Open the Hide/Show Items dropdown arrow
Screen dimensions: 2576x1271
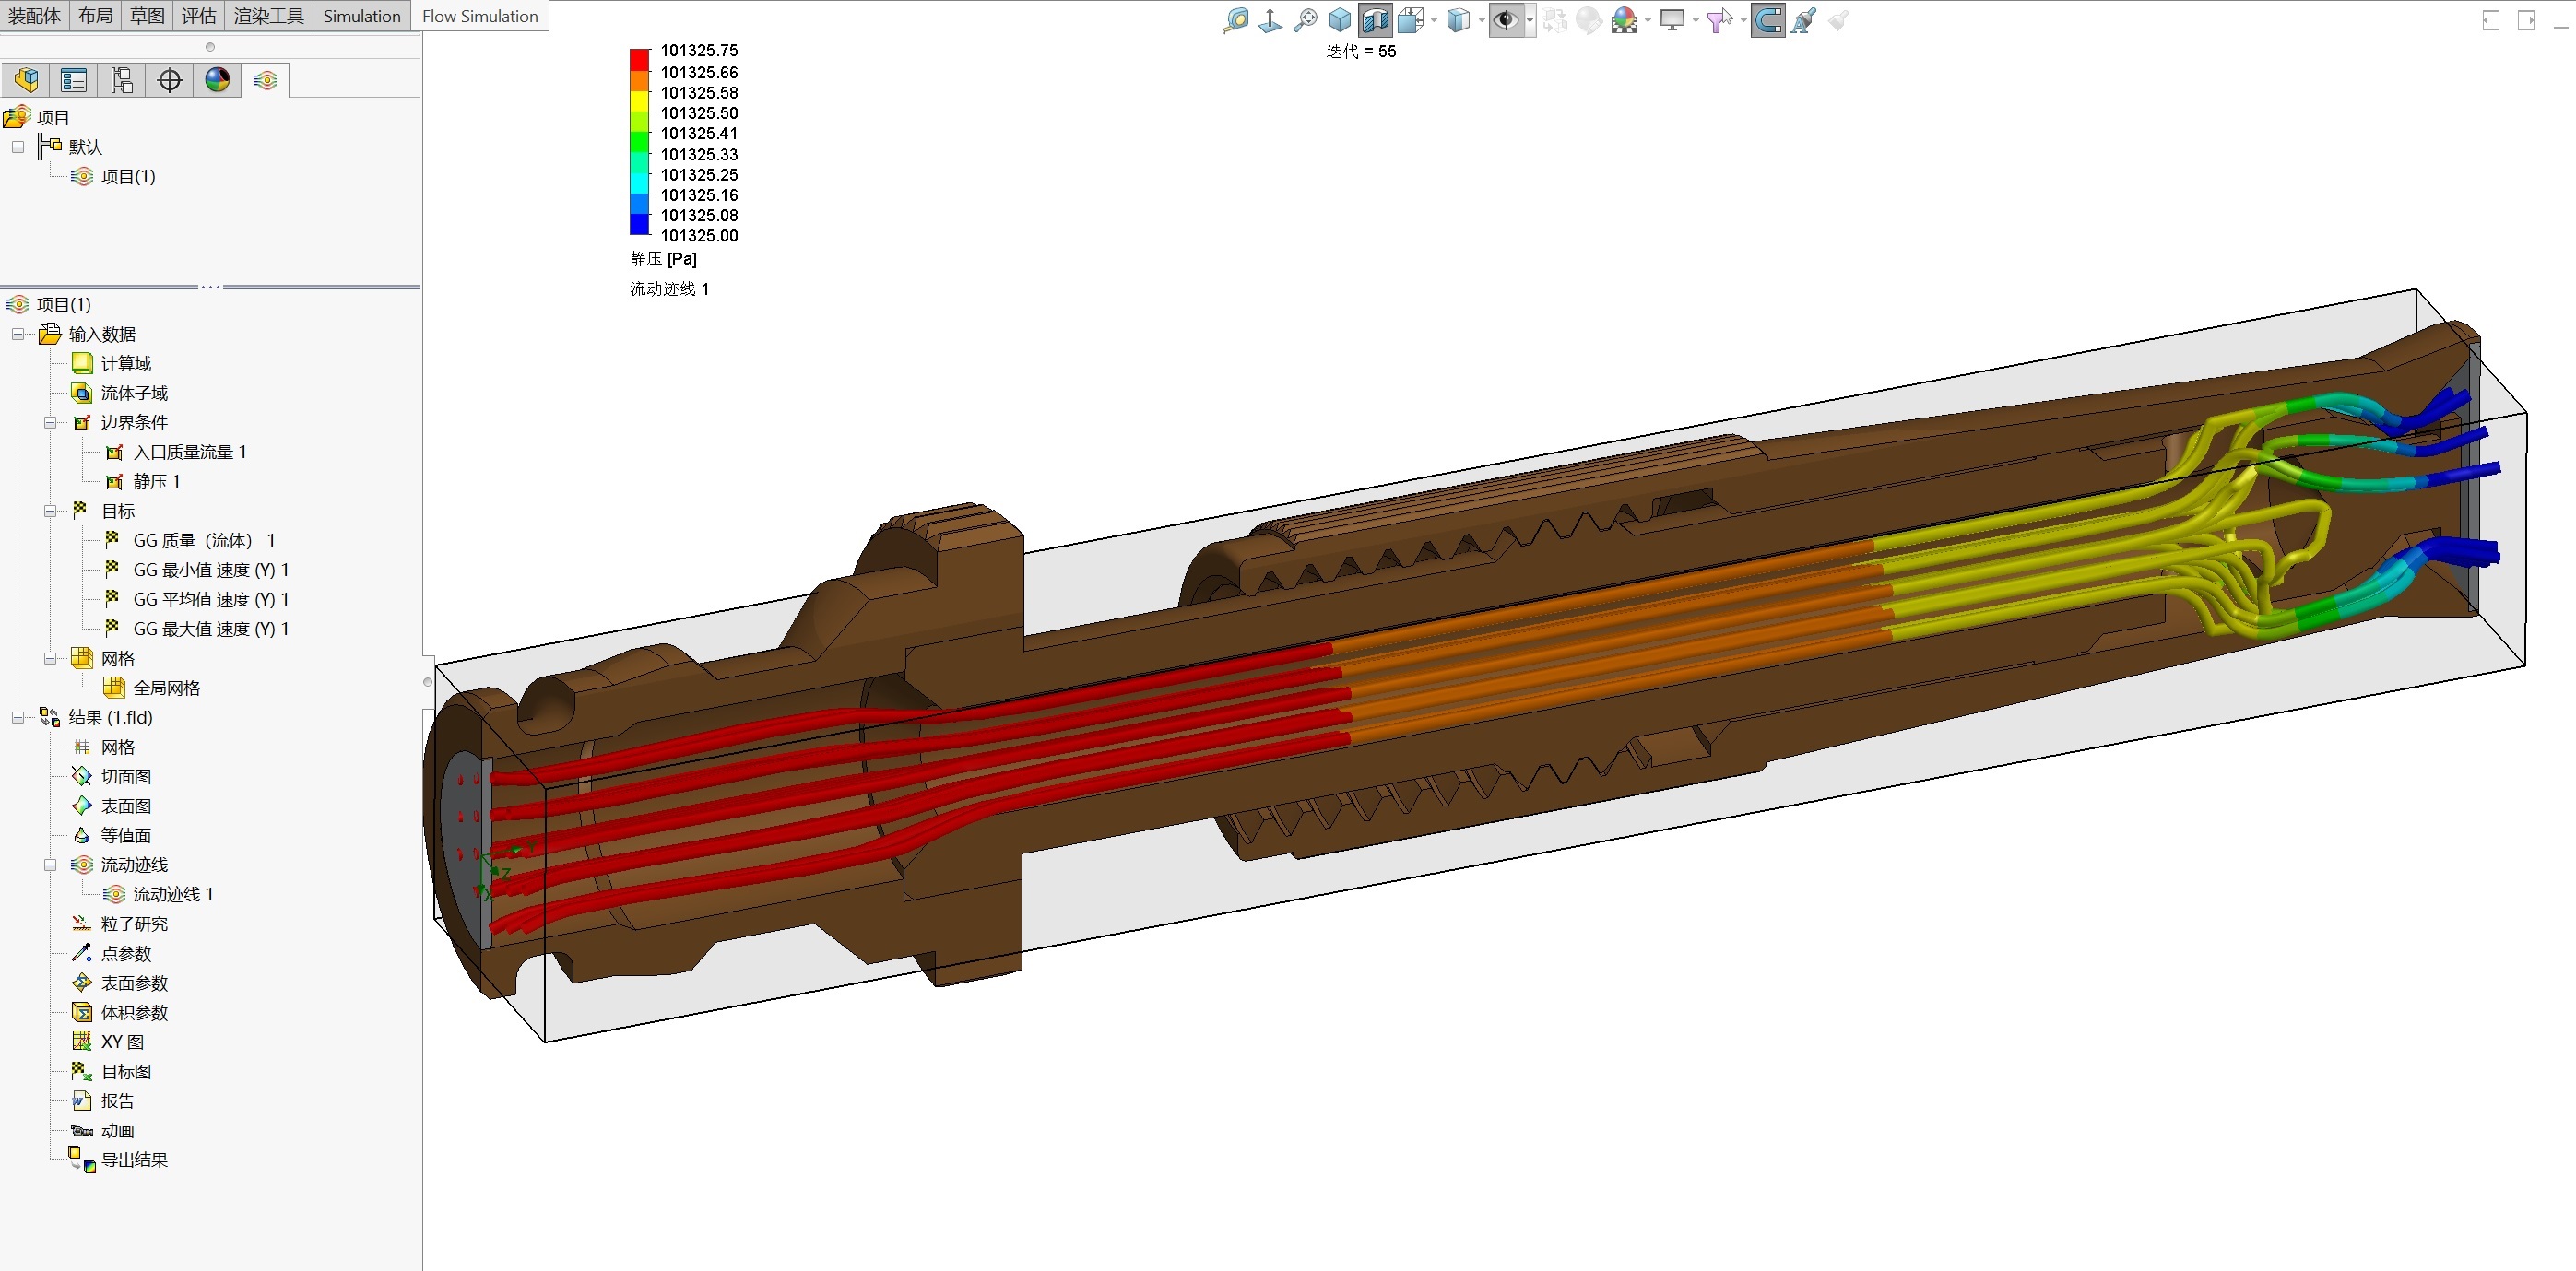click(x=1530, y=19)
